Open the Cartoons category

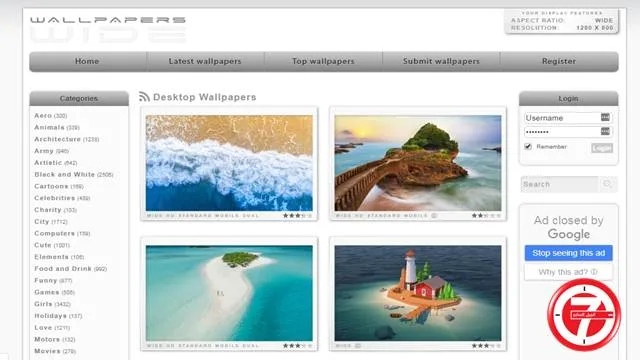coord(59,186)
